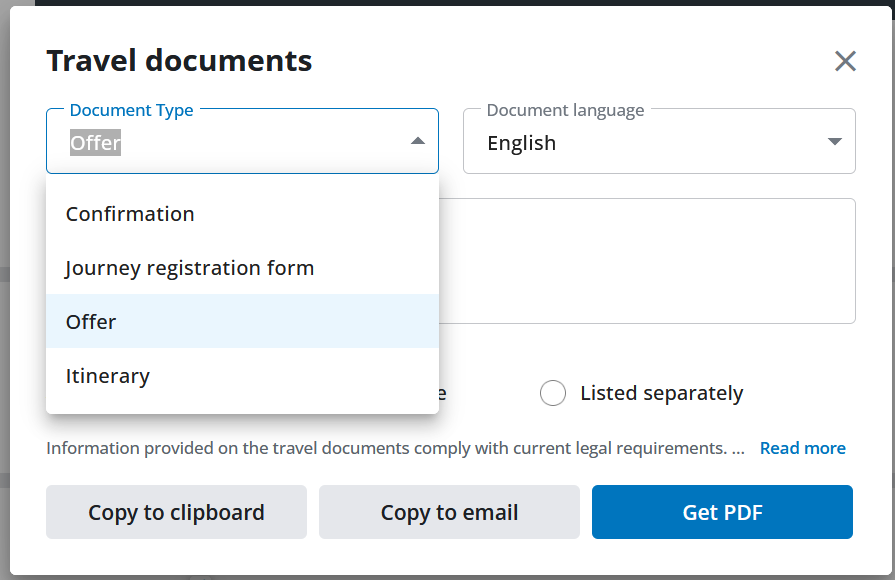Download via the Get PDF button

(722, 513)
